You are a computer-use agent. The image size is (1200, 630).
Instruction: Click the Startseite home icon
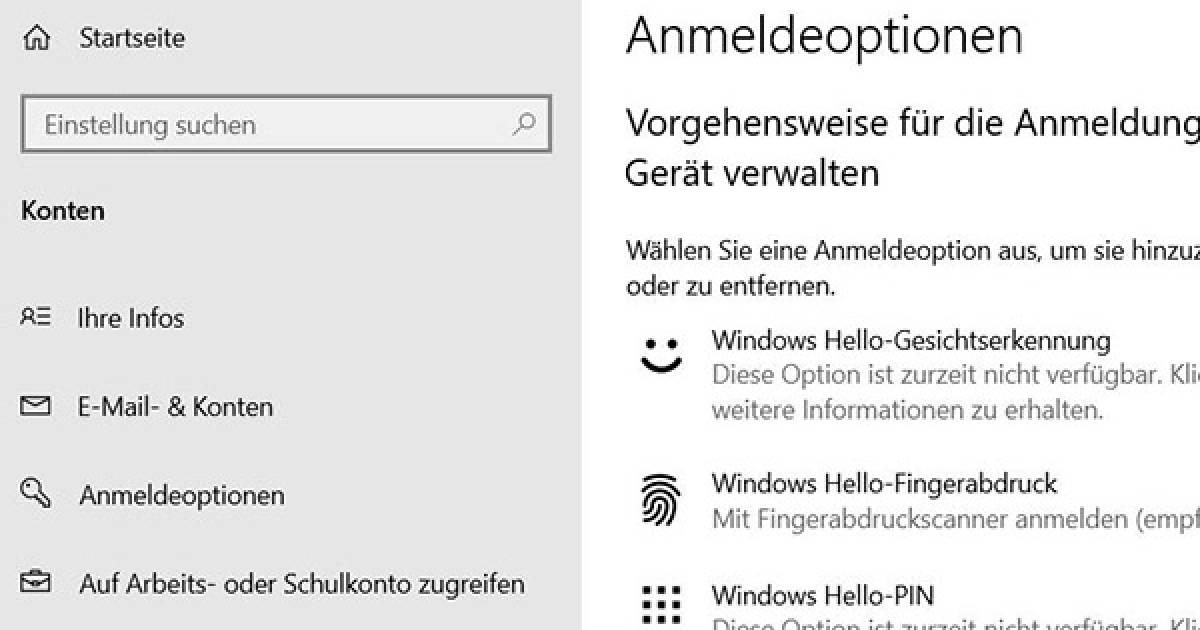(x=36, y=37)
